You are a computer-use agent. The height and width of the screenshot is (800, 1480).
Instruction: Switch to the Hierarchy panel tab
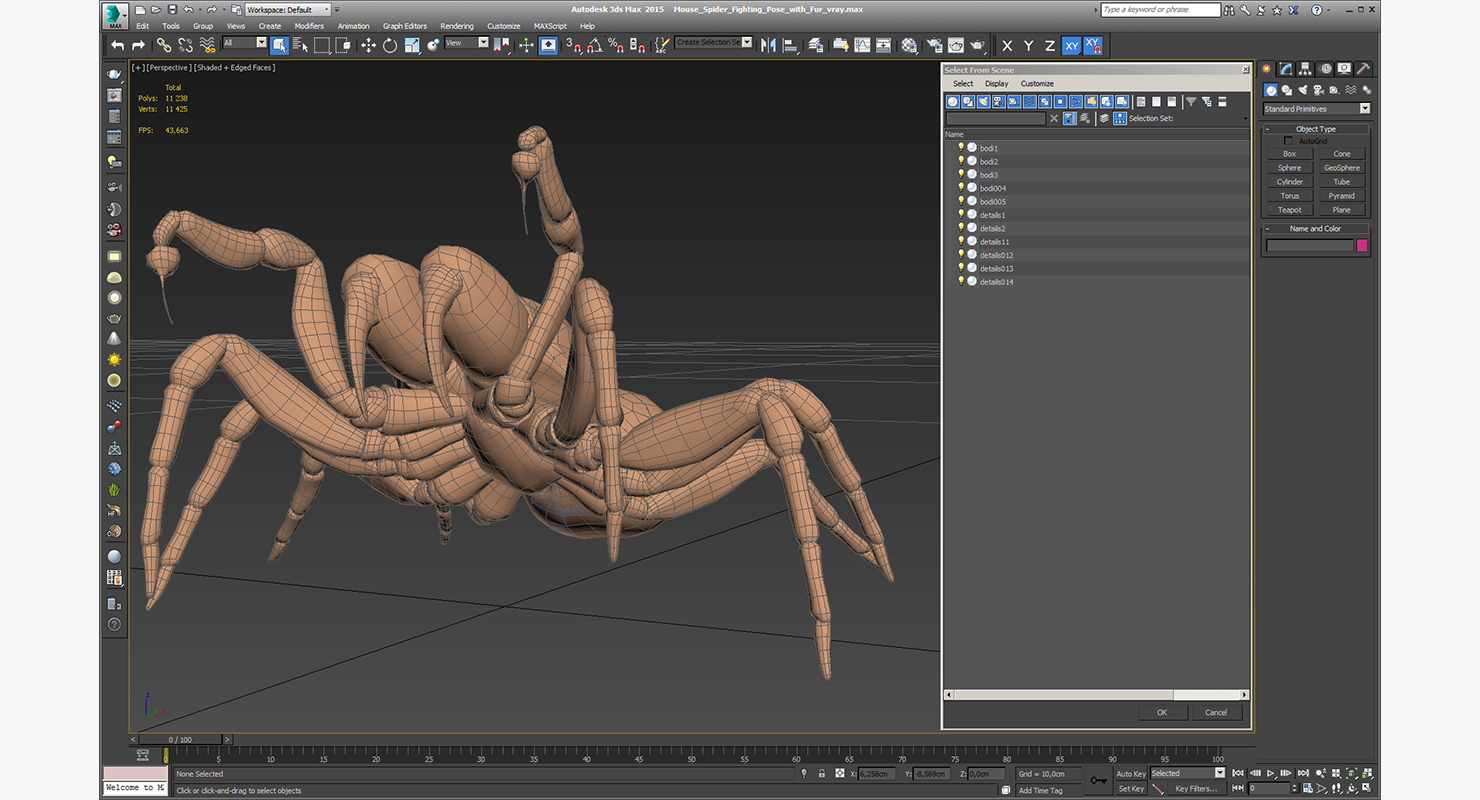coord(1305,69)
